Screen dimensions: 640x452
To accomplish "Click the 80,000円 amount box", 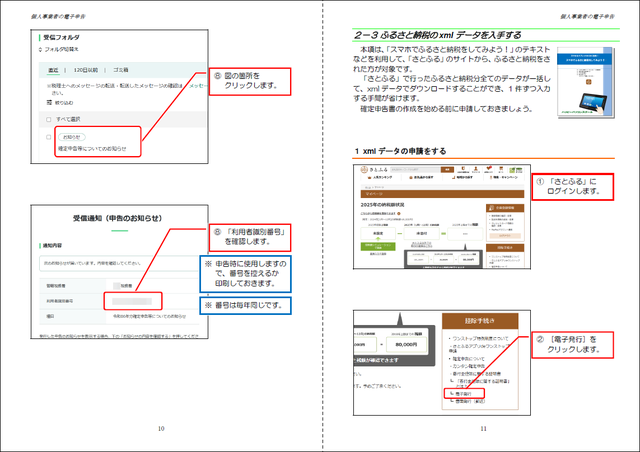I will click(406, 345).
